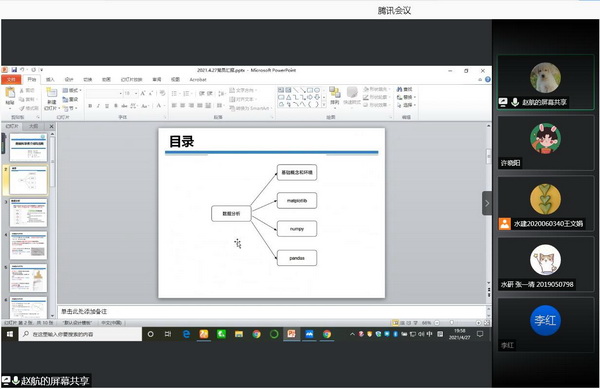Screen dimensions: 600x389
Task: Toggle bold formatting in the font group
Action: tap(90, 106)
